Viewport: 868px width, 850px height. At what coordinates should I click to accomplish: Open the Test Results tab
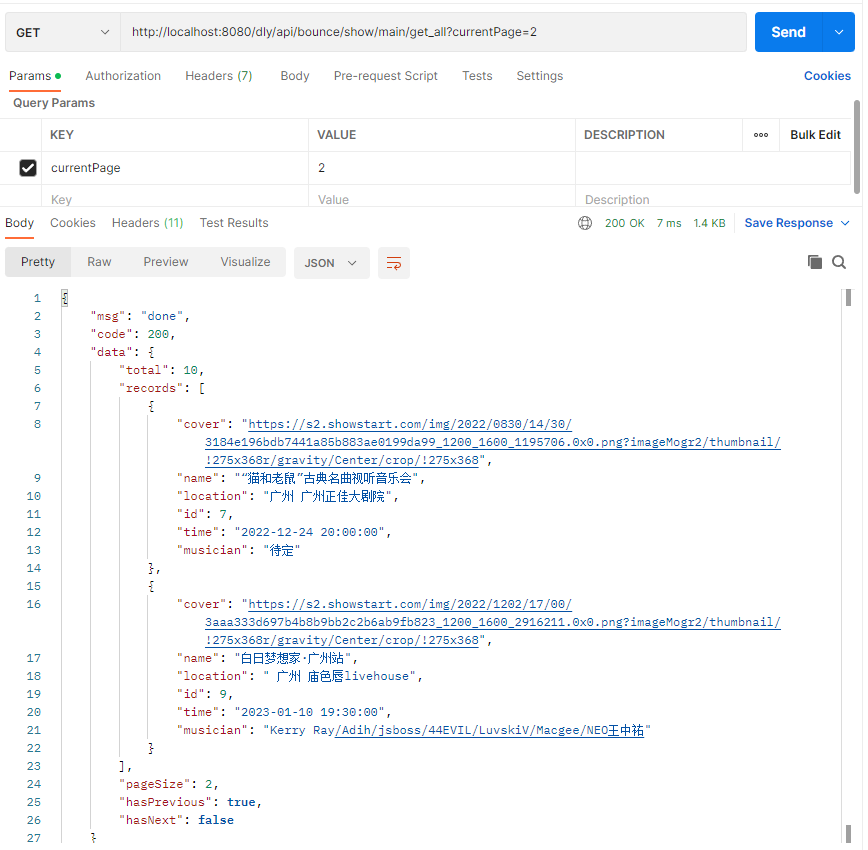tap(234, 223)
